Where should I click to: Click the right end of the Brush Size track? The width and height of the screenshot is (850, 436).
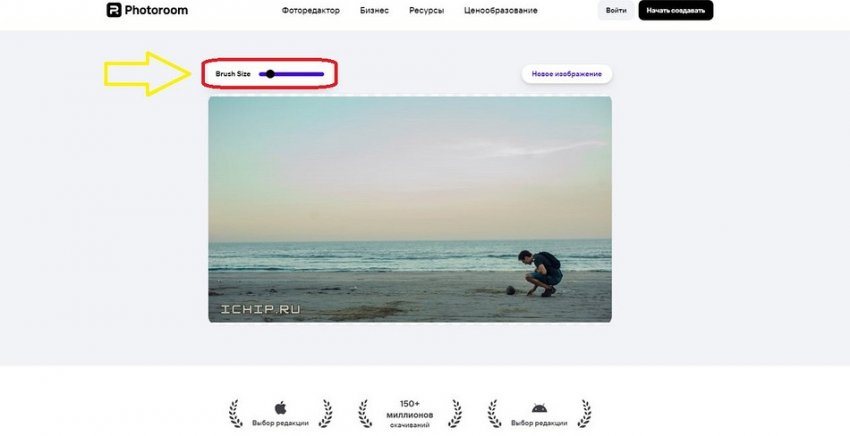pyautogui.click(x=321, y=74)
